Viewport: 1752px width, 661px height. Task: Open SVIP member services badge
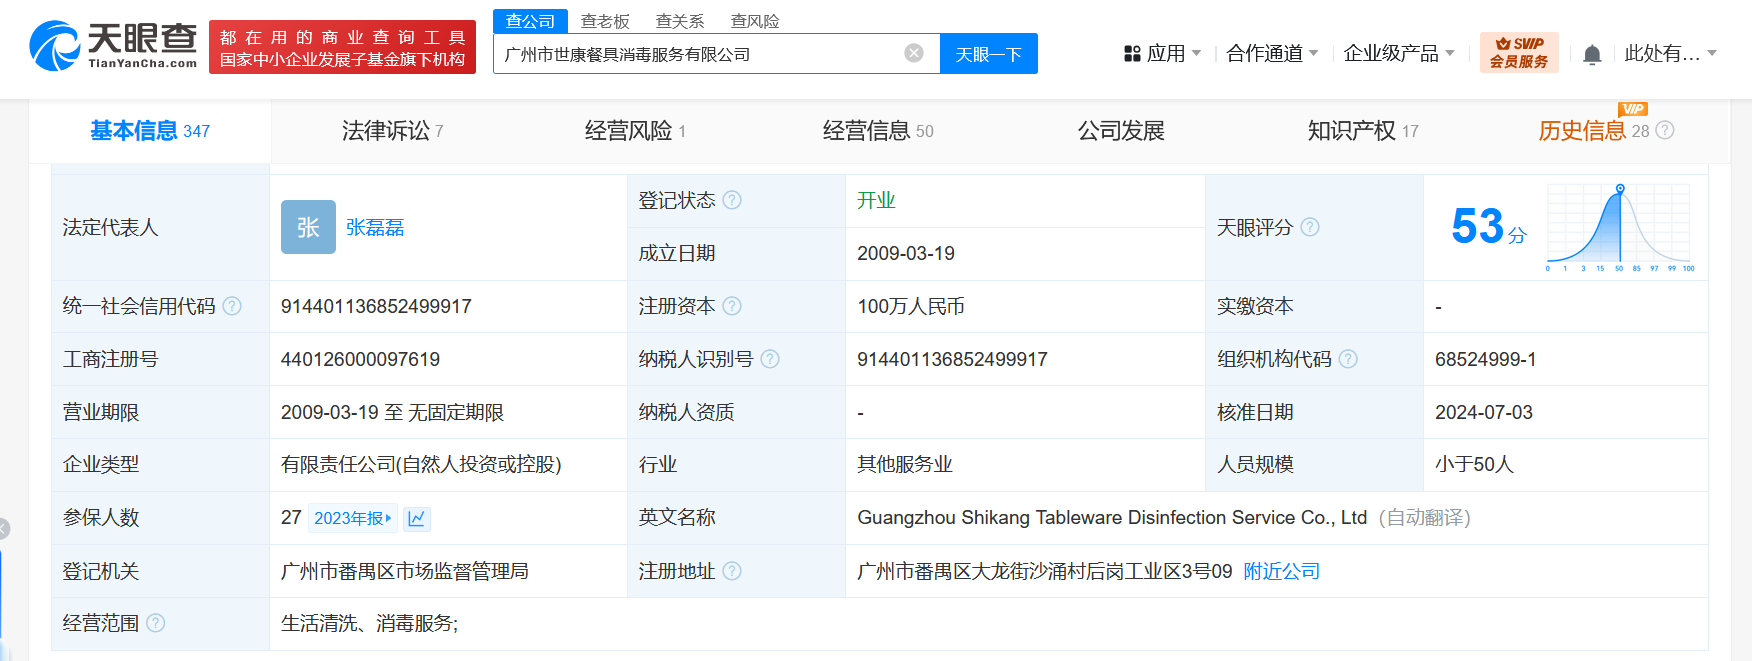point(1519,53)
